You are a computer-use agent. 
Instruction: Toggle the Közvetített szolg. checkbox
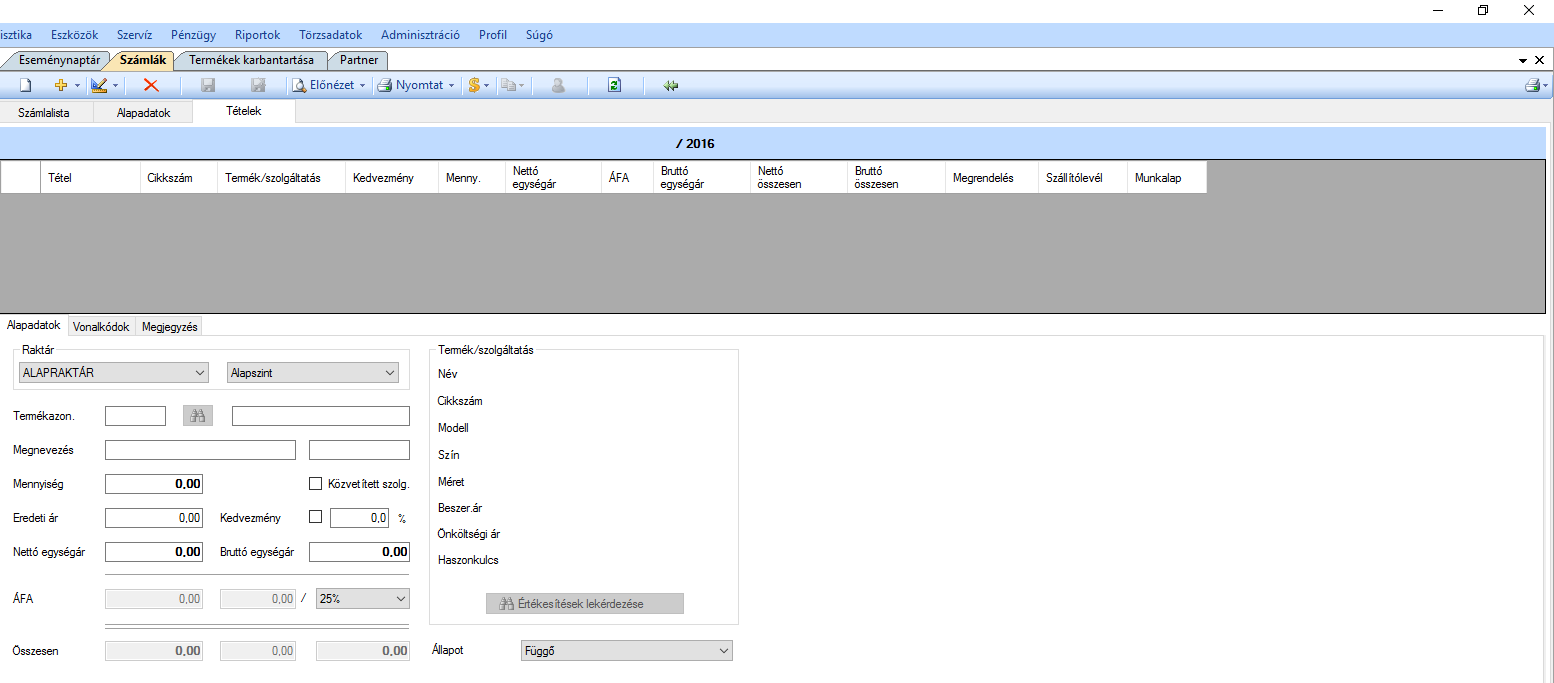tap(315, 484)
